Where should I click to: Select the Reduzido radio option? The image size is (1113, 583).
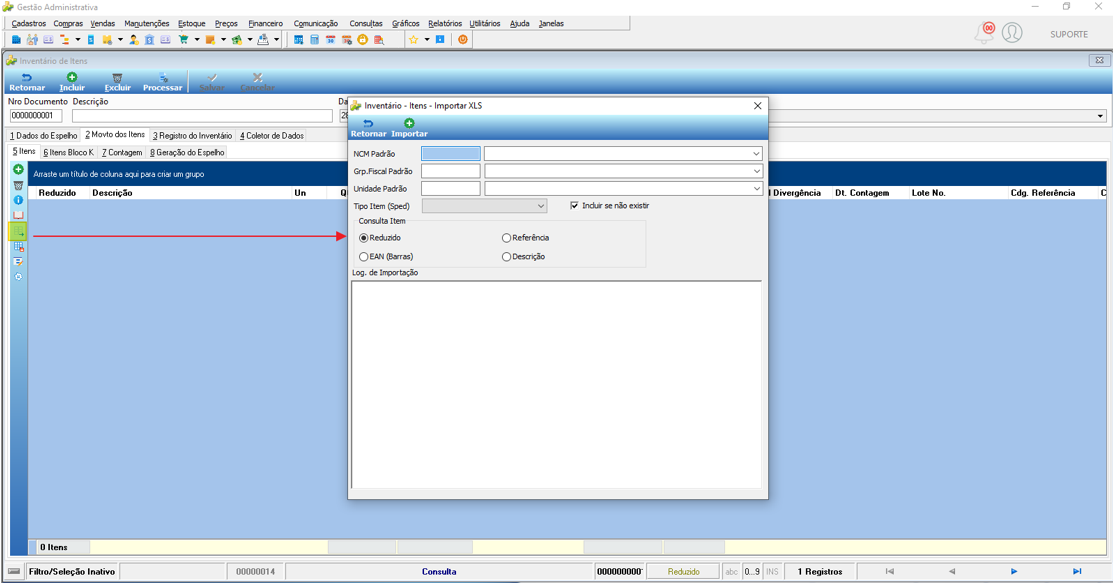363,238
